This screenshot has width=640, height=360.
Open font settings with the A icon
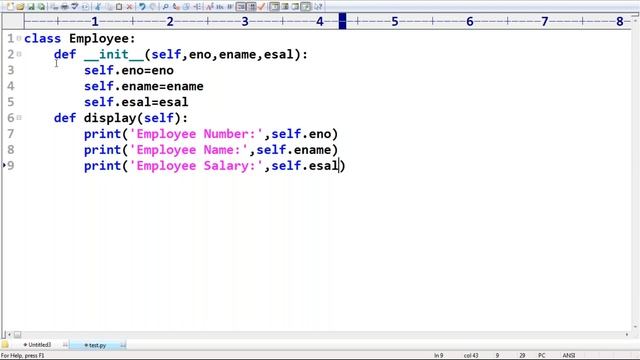tap(209, 7)
